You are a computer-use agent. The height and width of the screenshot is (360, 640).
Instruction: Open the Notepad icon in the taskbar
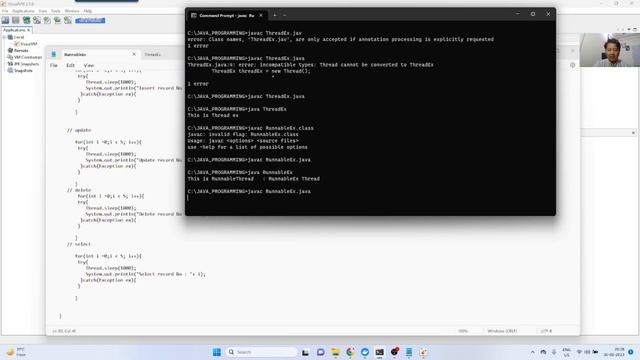[x=409, y=352]
